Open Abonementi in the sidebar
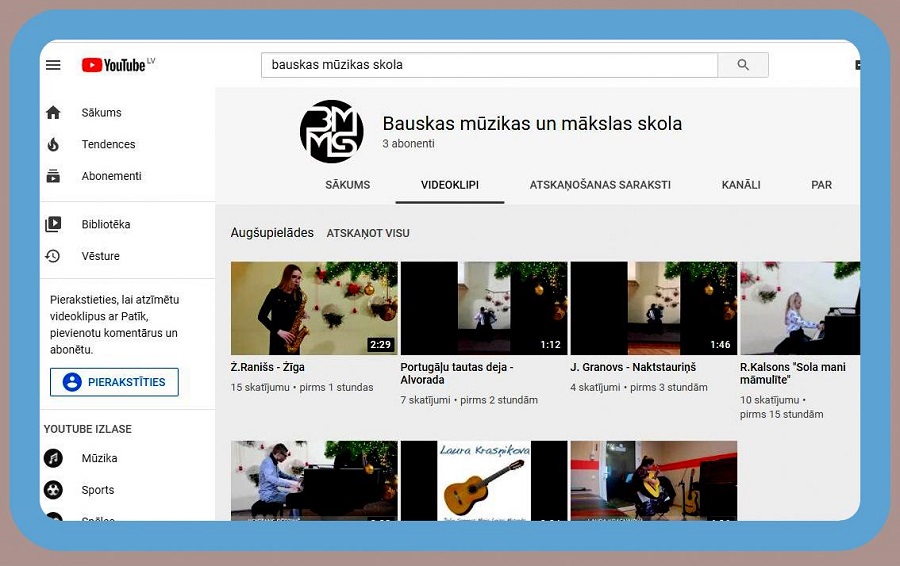This screenshot has width=900, height=566. [111, 176]
